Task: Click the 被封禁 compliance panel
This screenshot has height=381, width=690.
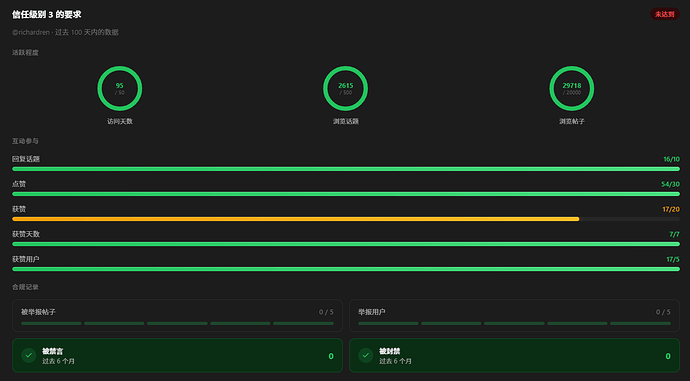Action: point(514,355)
